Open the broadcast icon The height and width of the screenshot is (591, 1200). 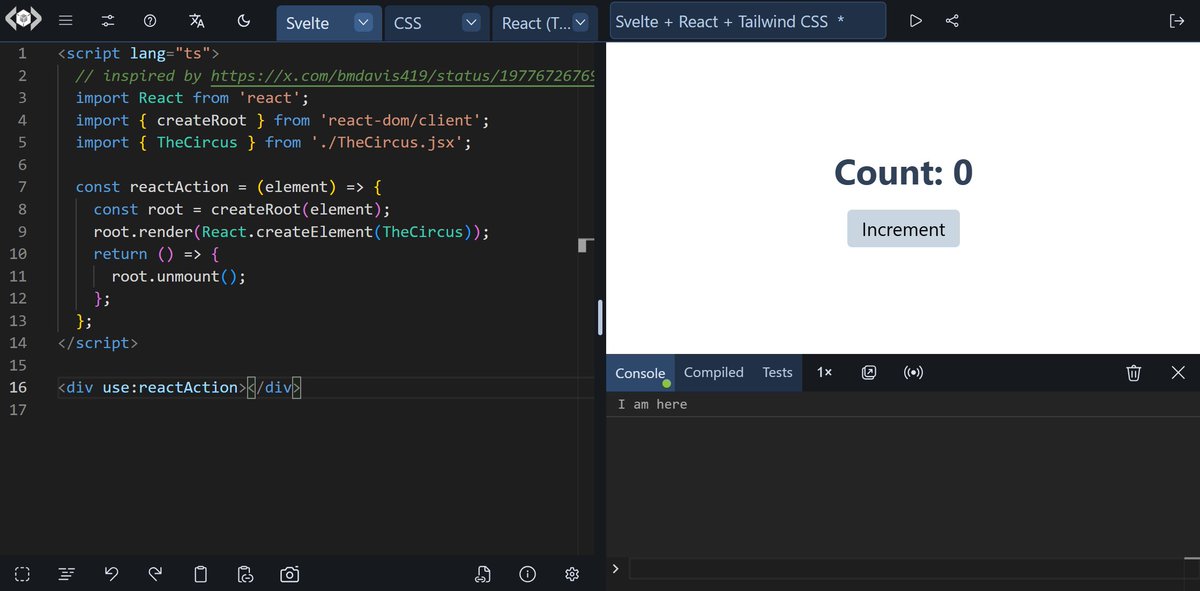pos(913,373)
